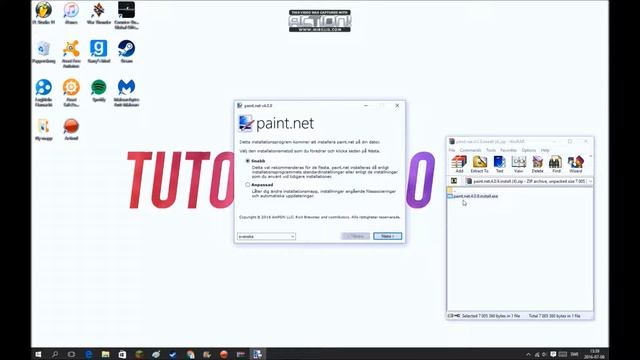Go up one level in WinRAR
This screenshot has height=360, width=640.
[454, 181]
